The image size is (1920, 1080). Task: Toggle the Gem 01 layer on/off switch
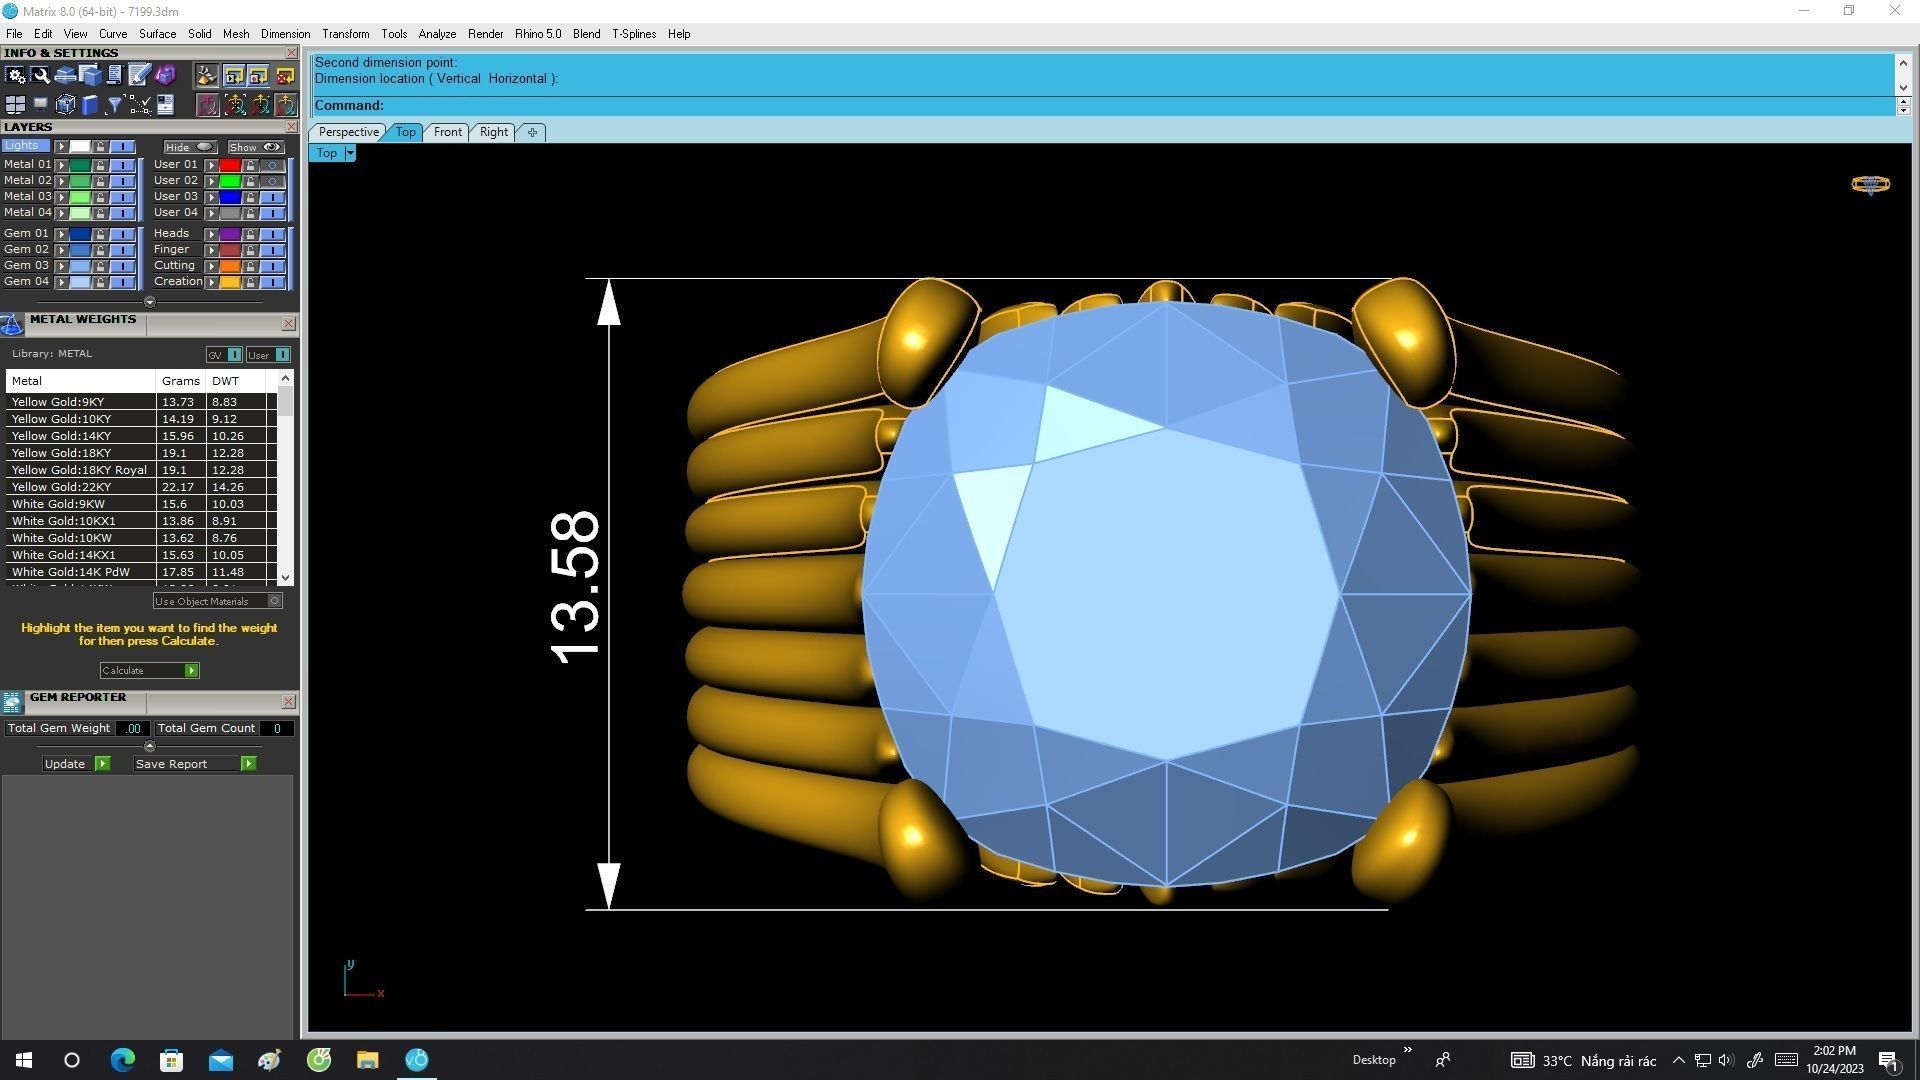(x=122, y=234)
